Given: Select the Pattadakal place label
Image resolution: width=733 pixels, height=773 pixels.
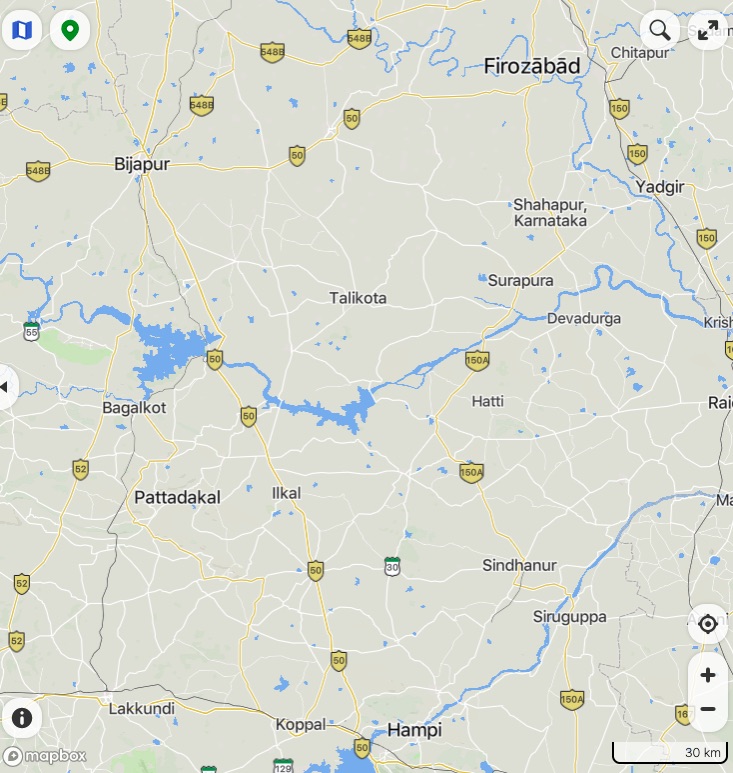Looking at the screenshot, I should click(x=177, y=497).
